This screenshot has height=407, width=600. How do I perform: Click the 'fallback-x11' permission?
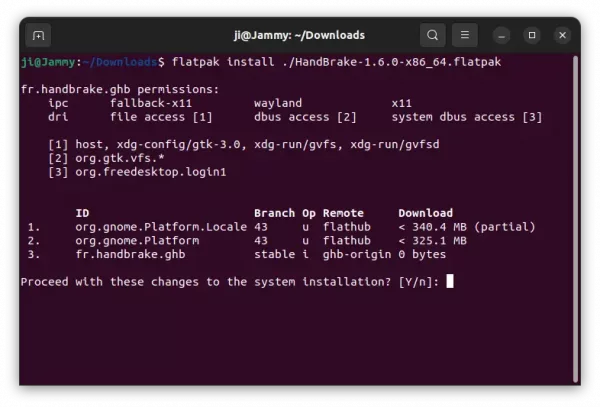click(x=151, y=103)
